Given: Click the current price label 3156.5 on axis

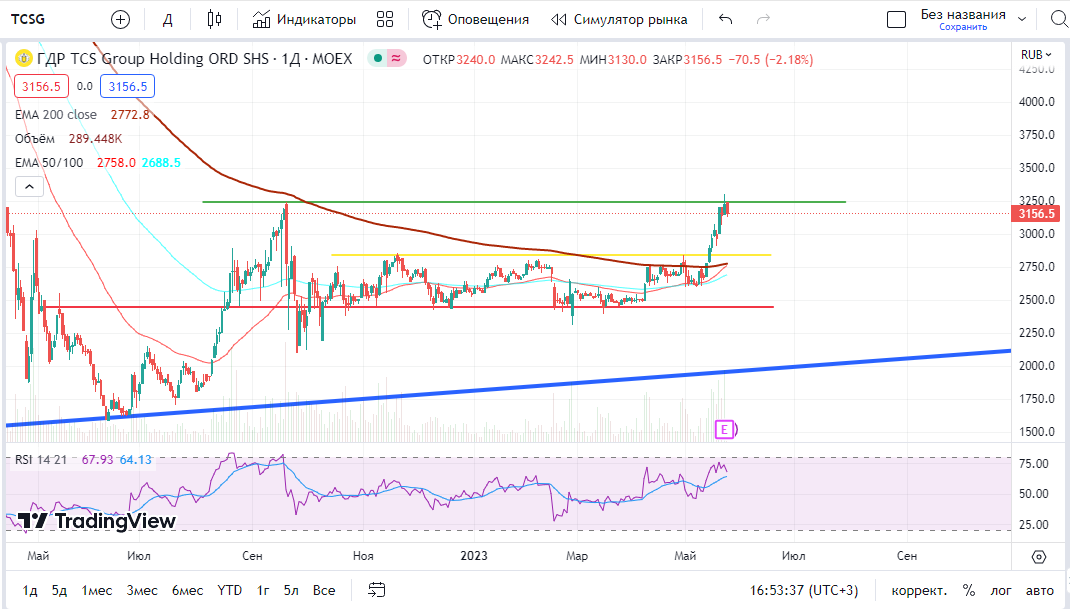Looking at the screenshot, I should 1036,214.
